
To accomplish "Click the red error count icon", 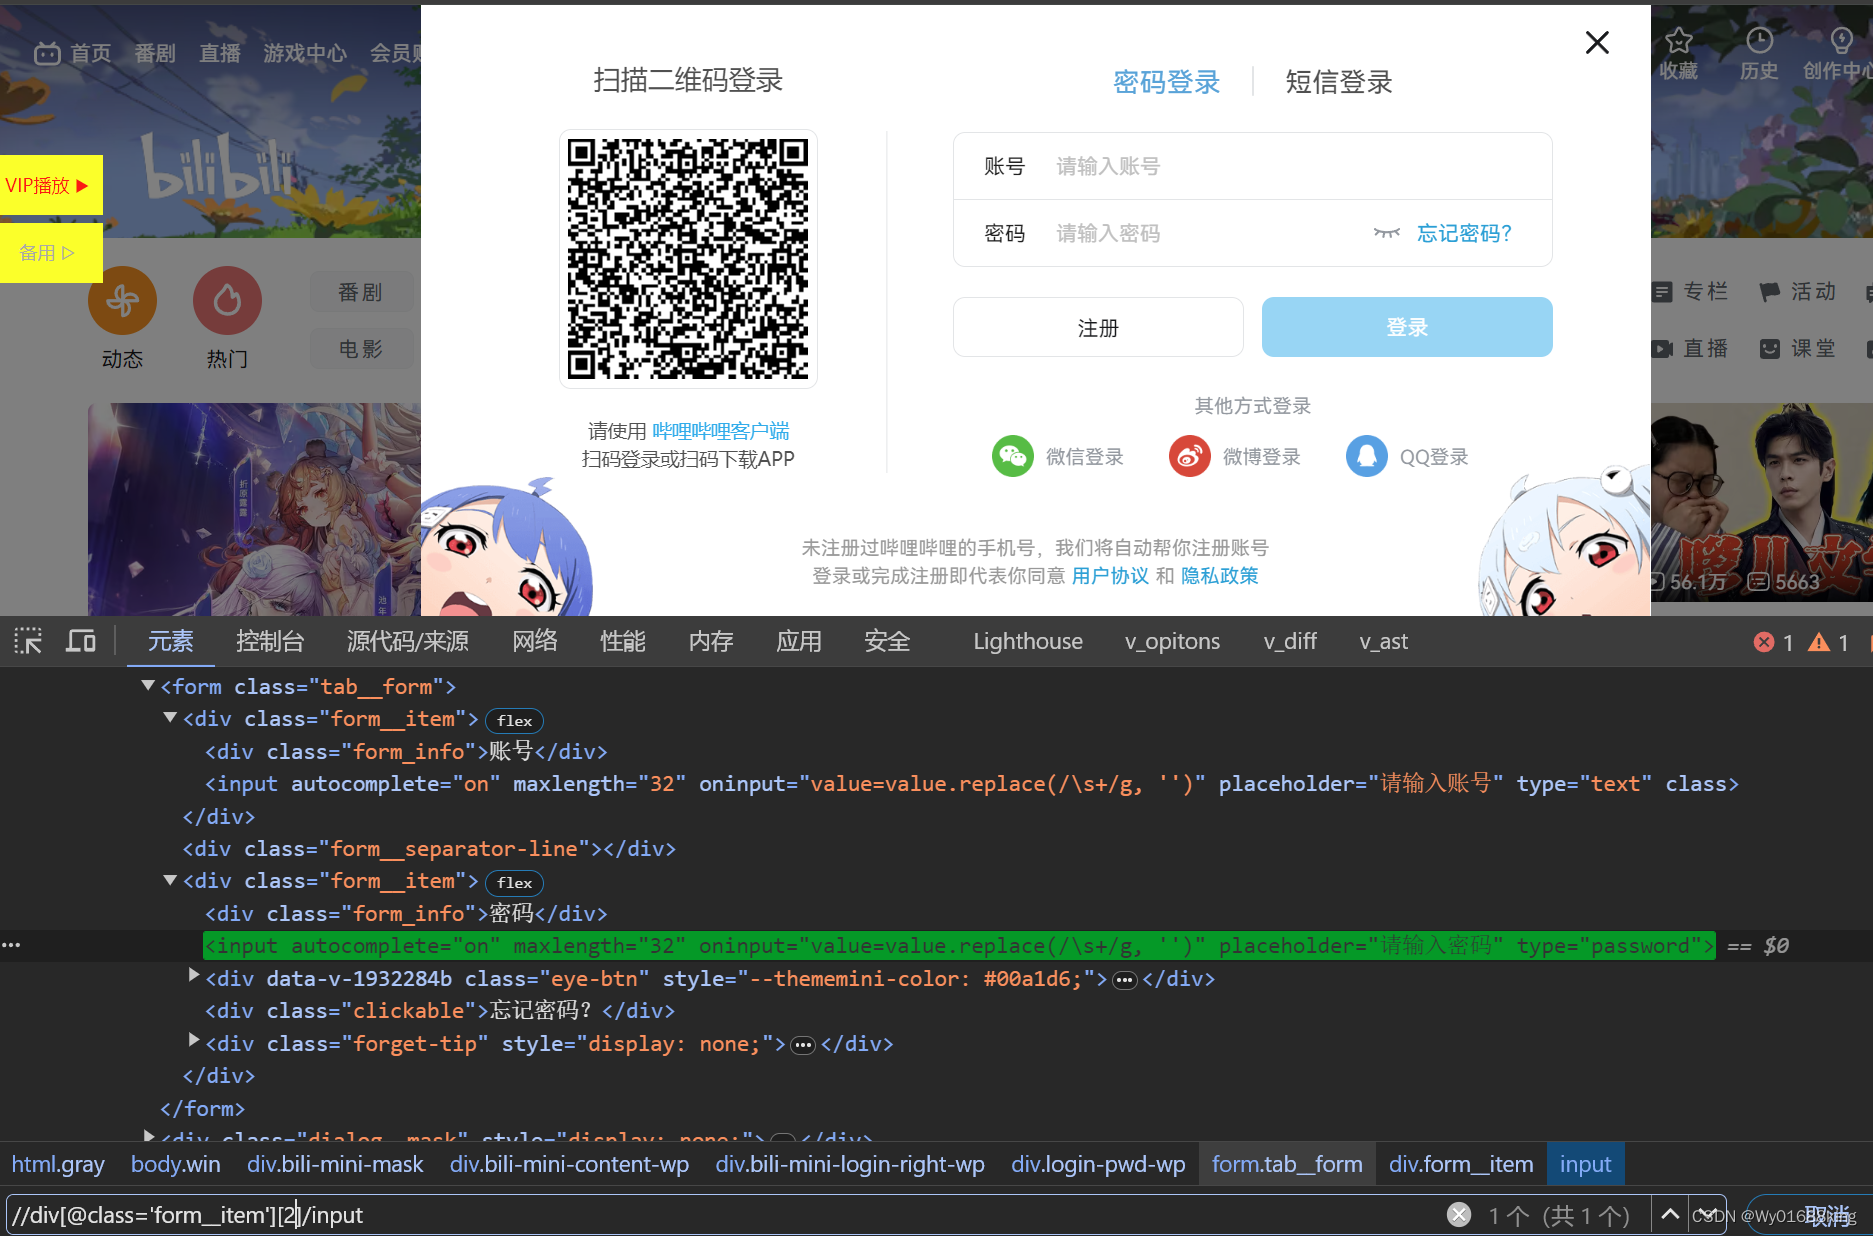I will 1764,642.
